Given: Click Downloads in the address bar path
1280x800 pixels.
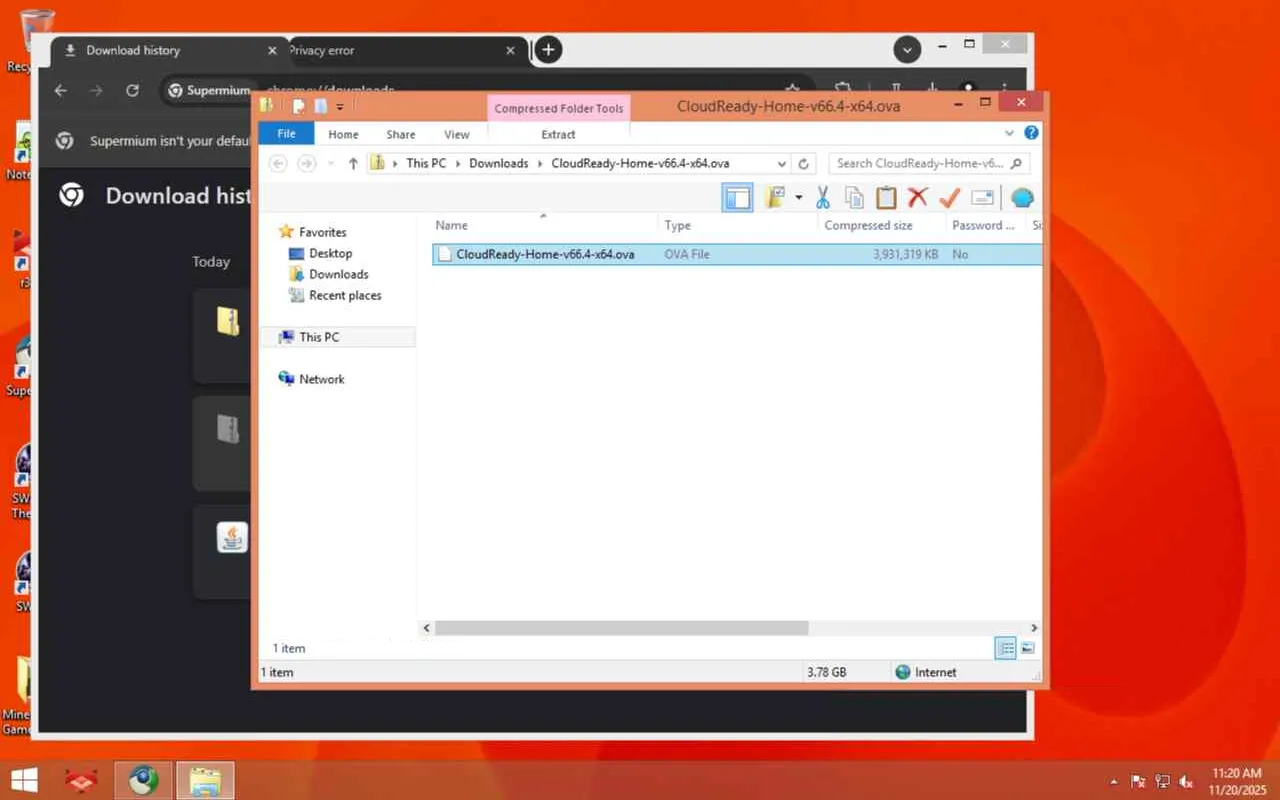Looking at the screenshot, I should (x=498, y=163).
